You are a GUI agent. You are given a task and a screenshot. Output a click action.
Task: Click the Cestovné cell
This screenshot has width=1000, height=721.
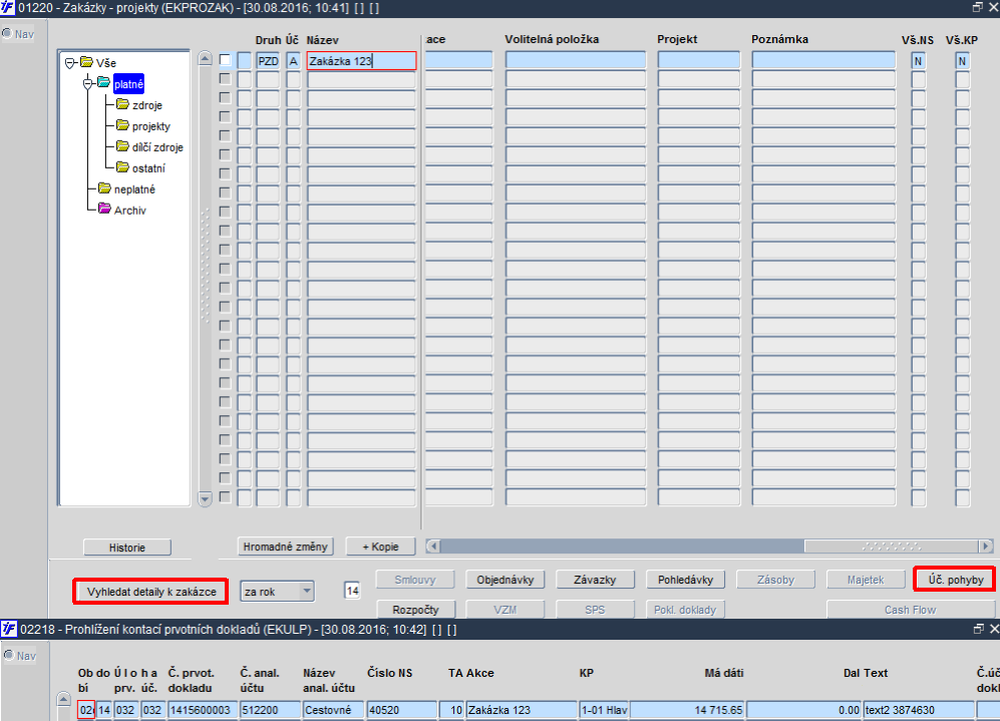(334, 710)
